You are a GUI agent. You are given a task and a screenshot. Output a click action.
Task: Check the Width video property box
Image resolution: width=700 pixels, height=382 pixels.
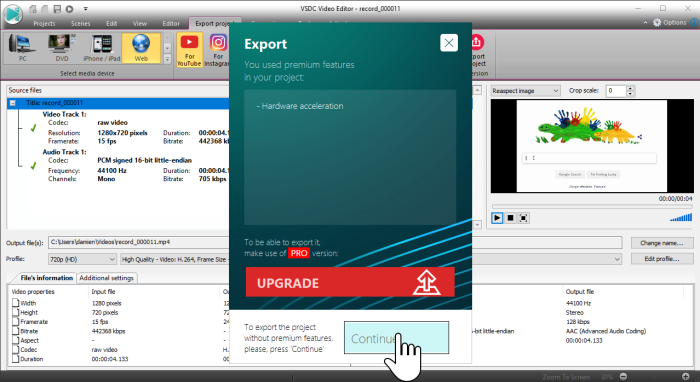[x=16, y=303]
